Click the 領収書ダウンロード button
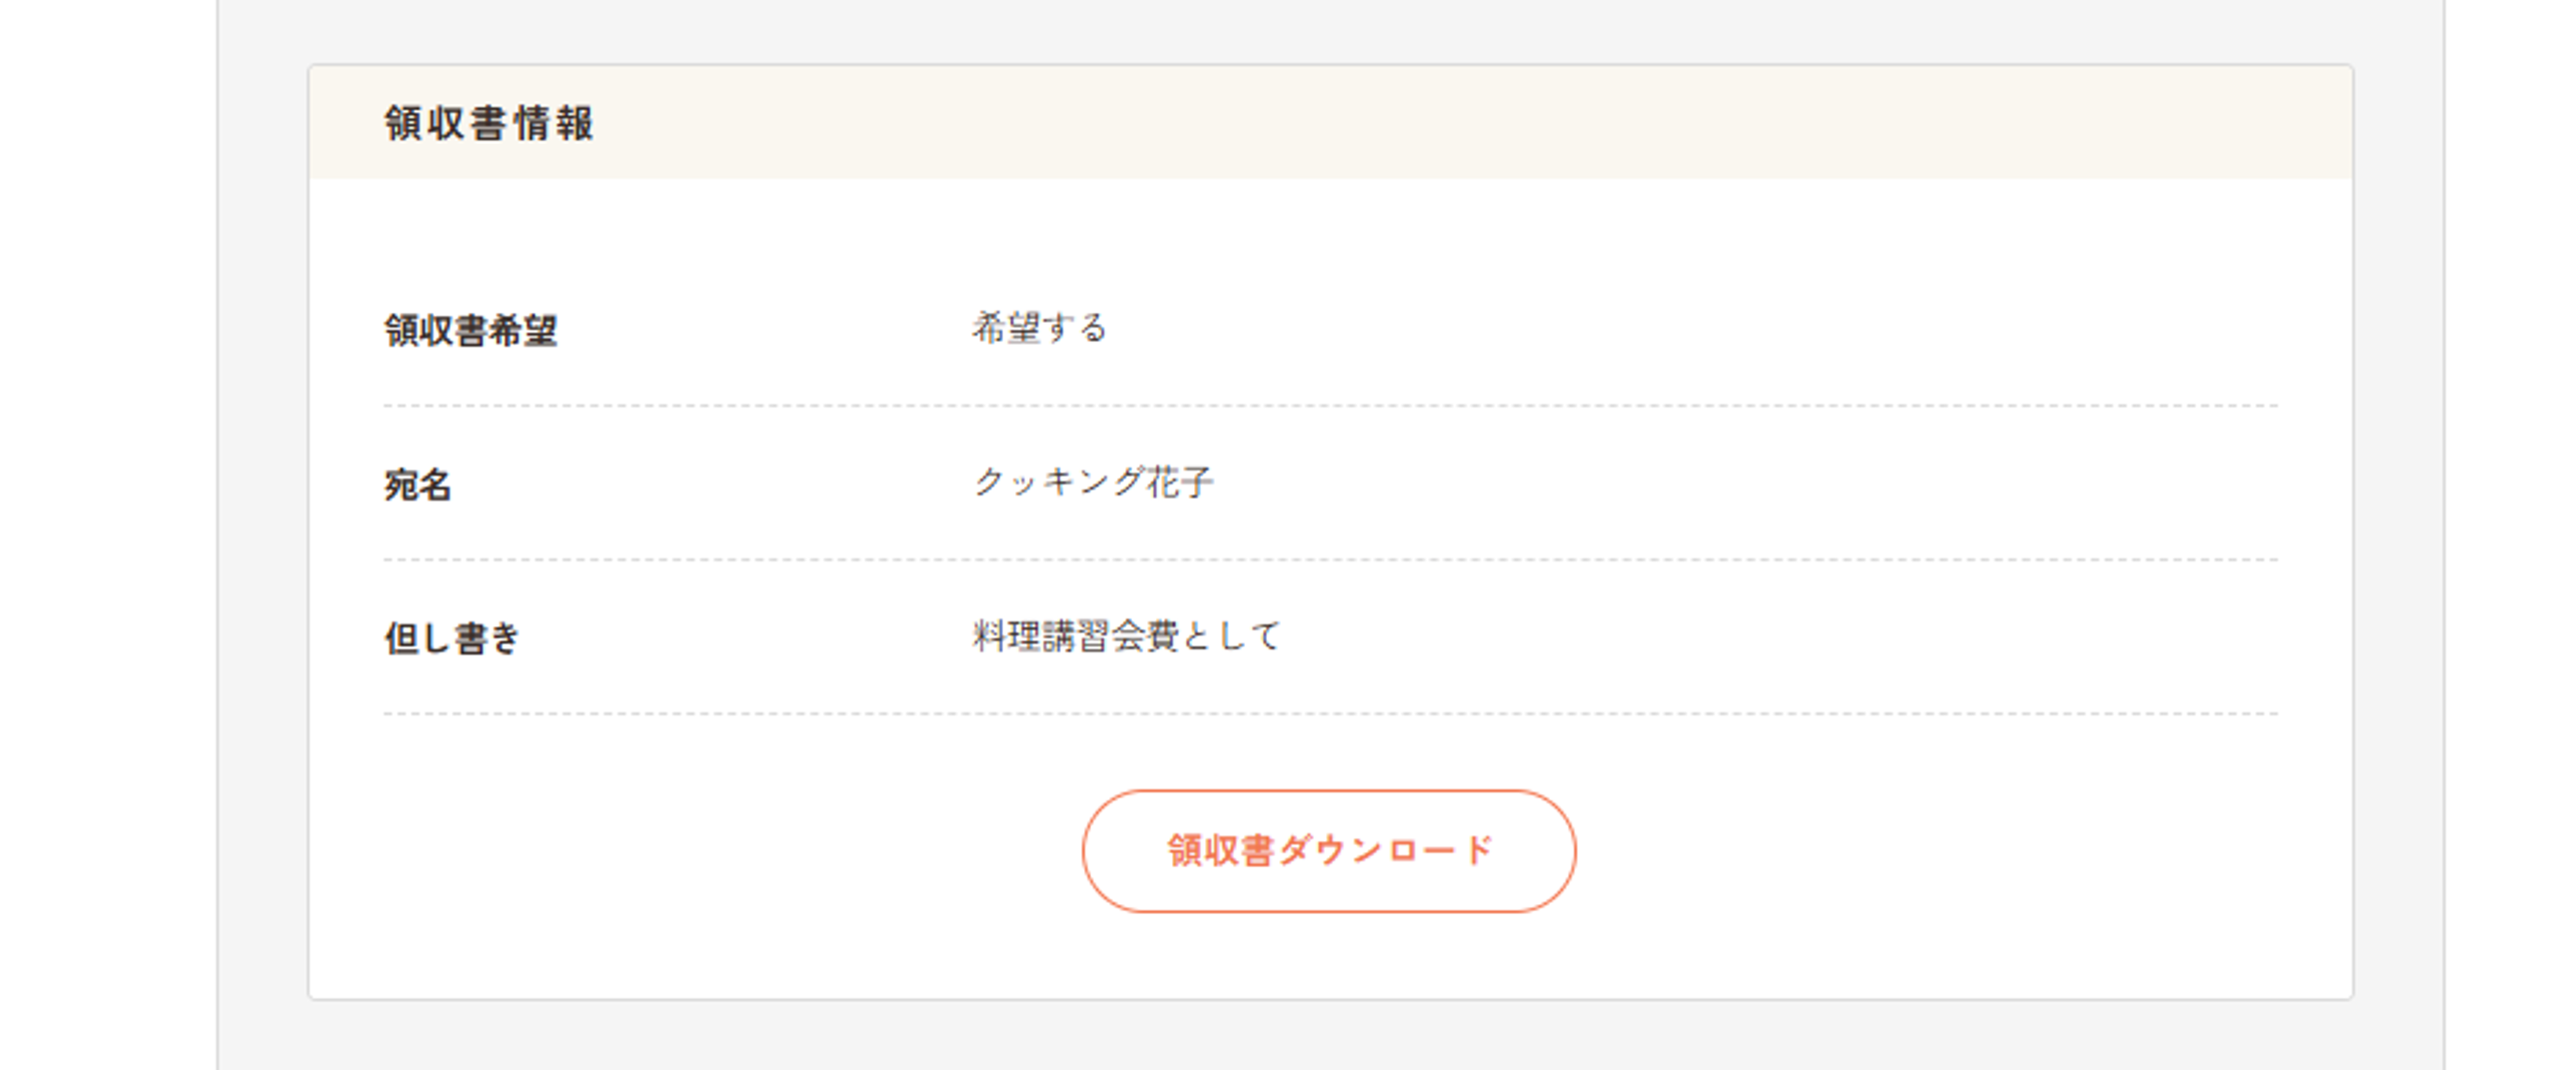Image resolution: width=2576 pixels, height=1070 pixels. click(1328, 851)
